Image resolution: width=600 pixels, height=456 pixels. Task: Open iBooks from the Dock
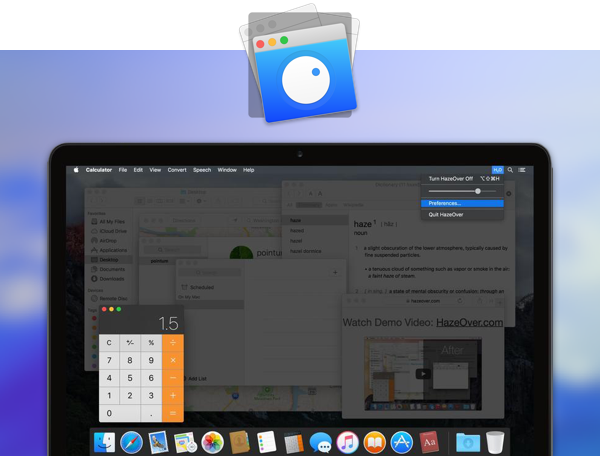(375, 442)
